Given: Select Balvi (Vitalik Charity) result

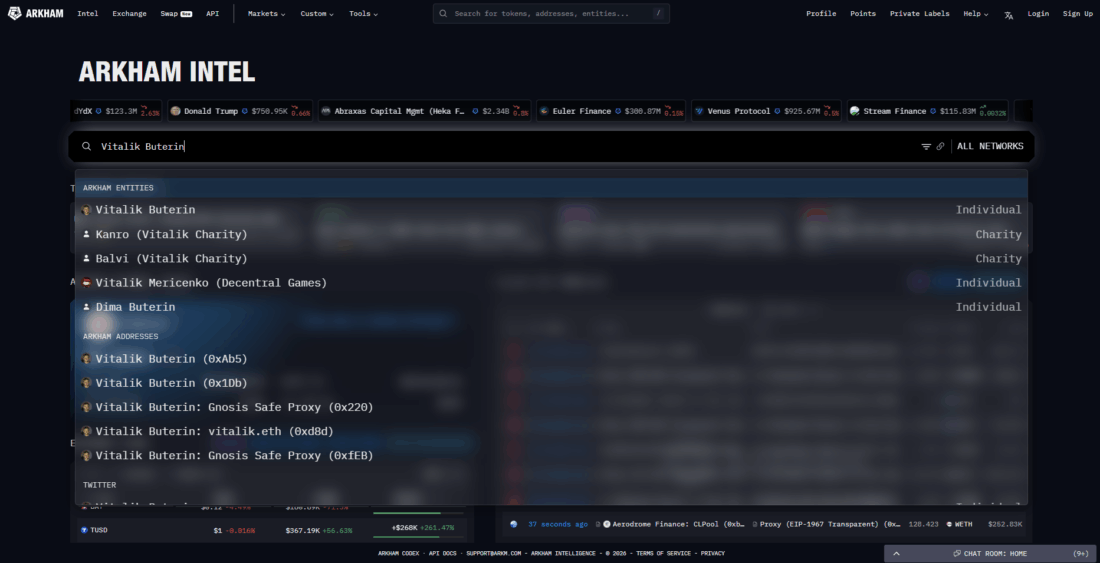Looking at the screenshot, I should pyautogui.click(x=551, y=258).
